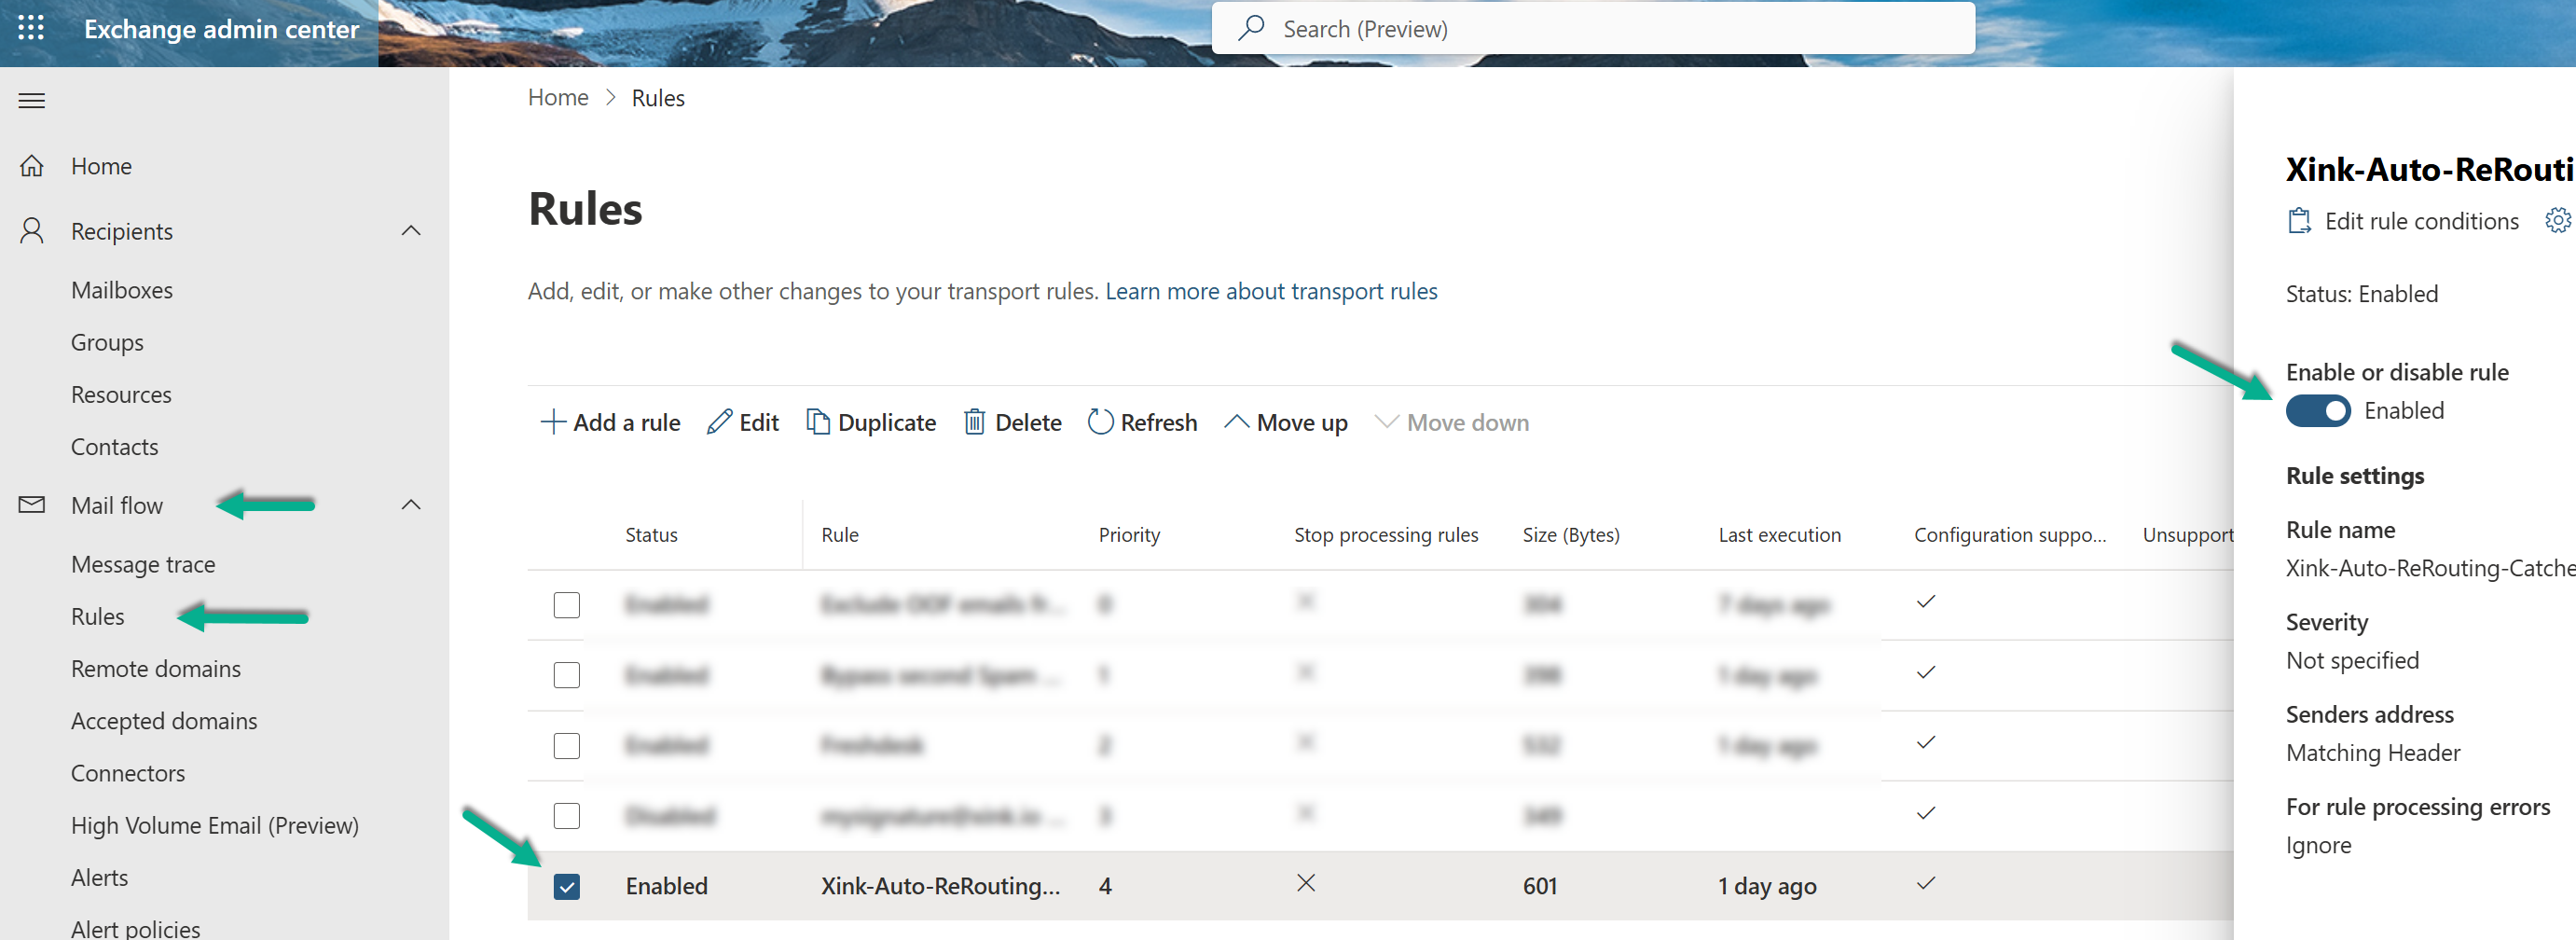Open the app launcher waffle icon
The width and height of the screenshot is (2576, 940).
tap(31, 28)
